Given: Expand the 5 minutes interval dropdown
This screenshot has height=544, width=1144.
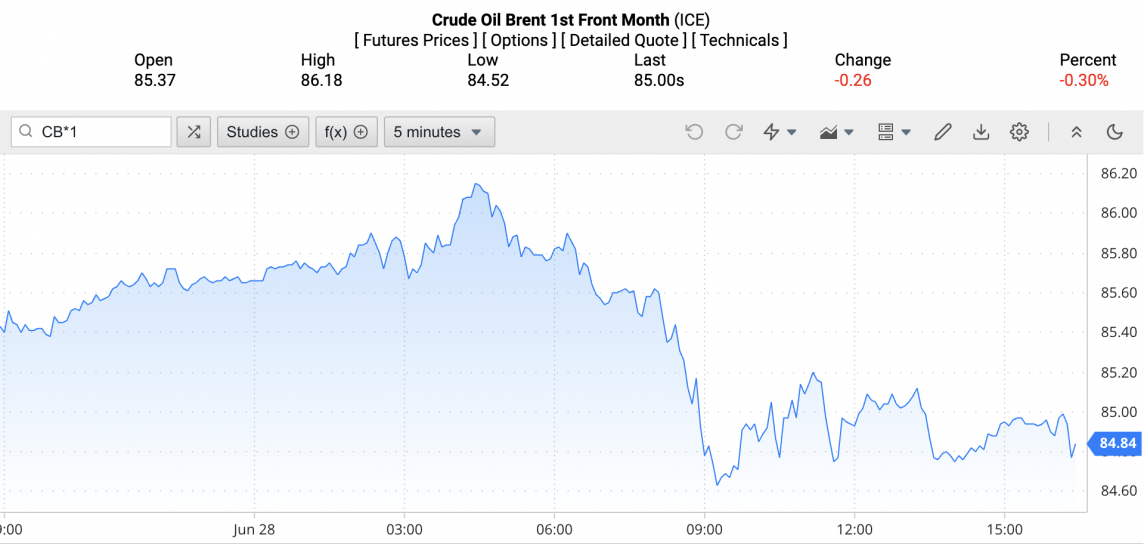Looking at the screenshot, I should [439, 132].
